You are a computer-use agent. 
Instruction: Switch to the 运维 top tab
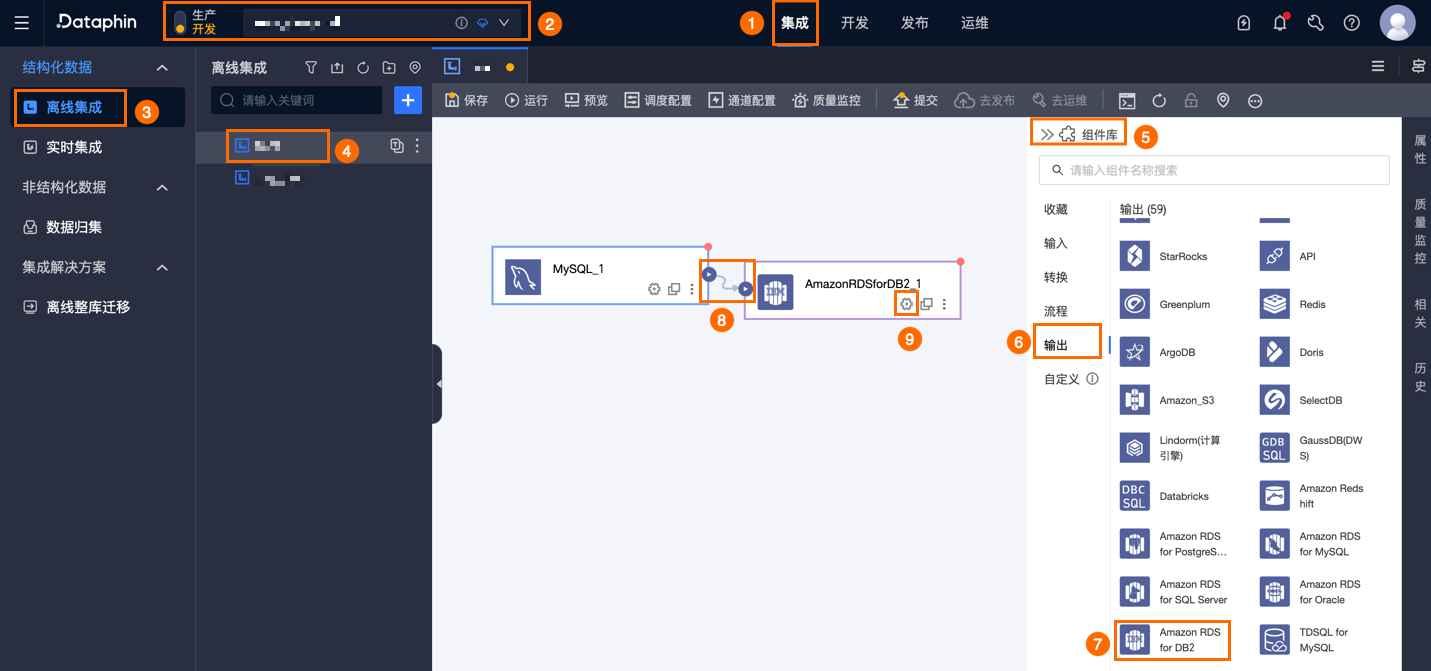[975, 22]
